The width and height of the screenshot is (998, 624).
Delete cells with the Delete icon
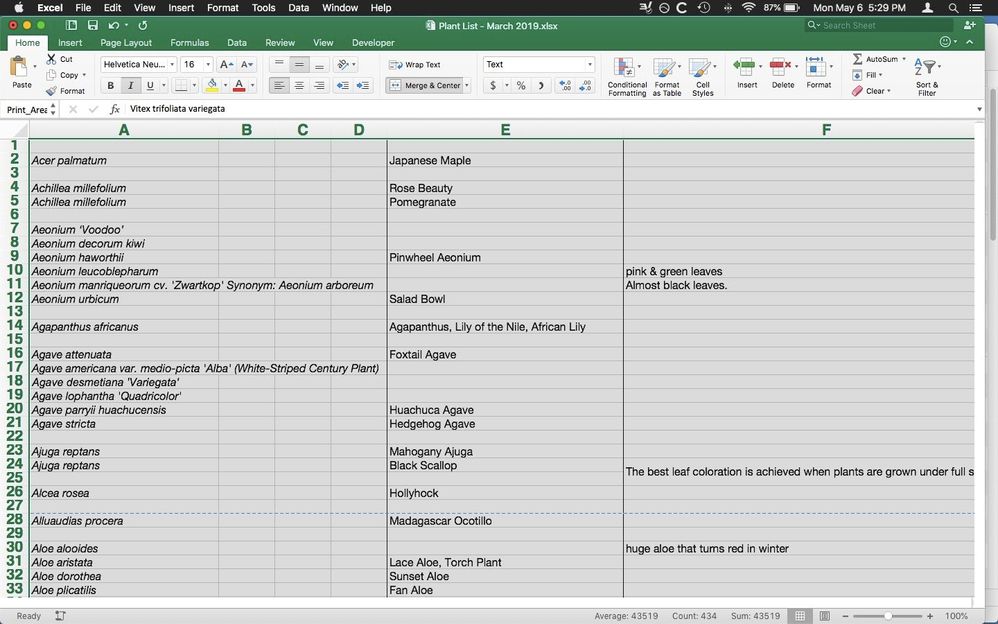pyautogui.click(x=782, y=70)
